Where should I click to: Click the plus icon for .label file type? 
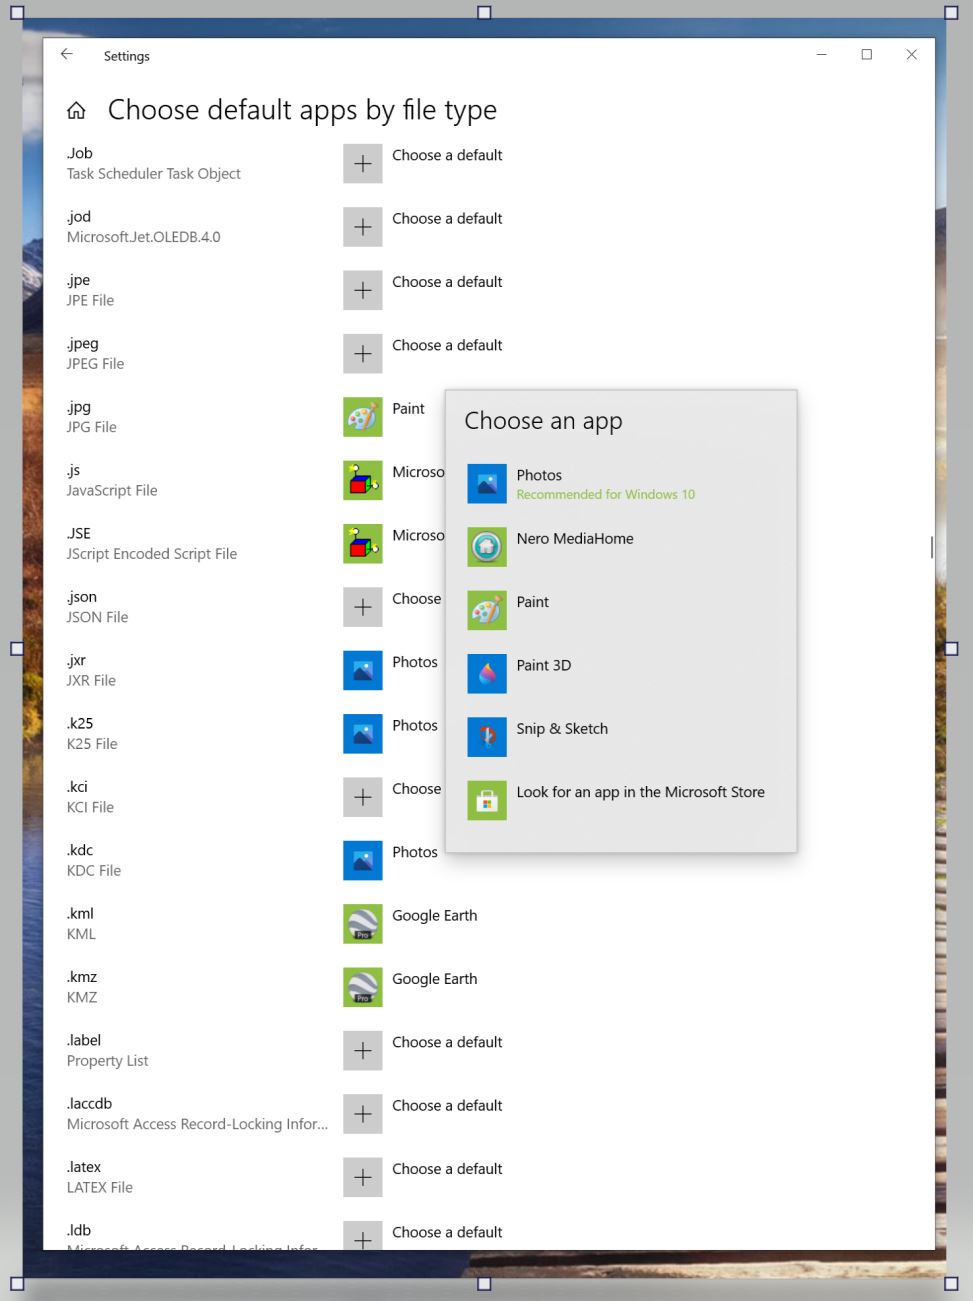(363, 1051)
